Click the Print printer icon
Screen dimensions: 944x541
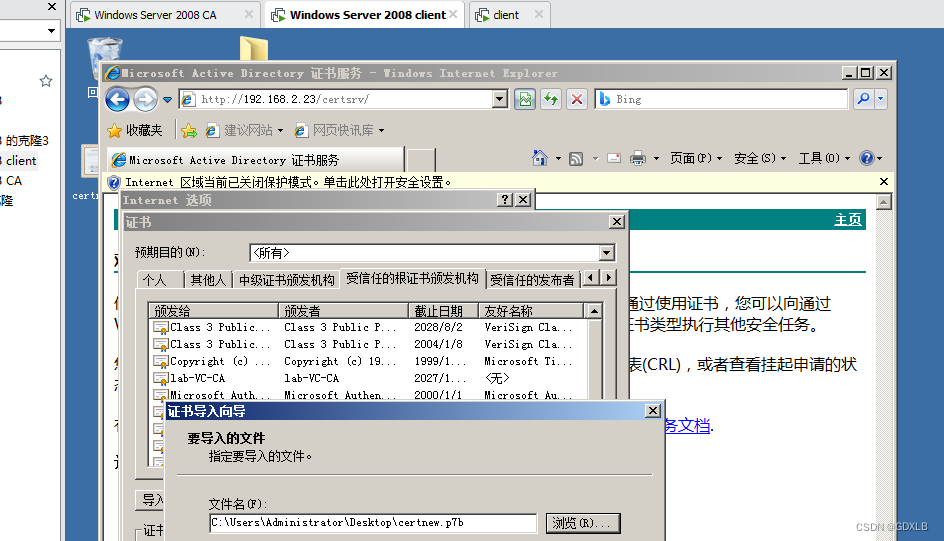point(638,159)
